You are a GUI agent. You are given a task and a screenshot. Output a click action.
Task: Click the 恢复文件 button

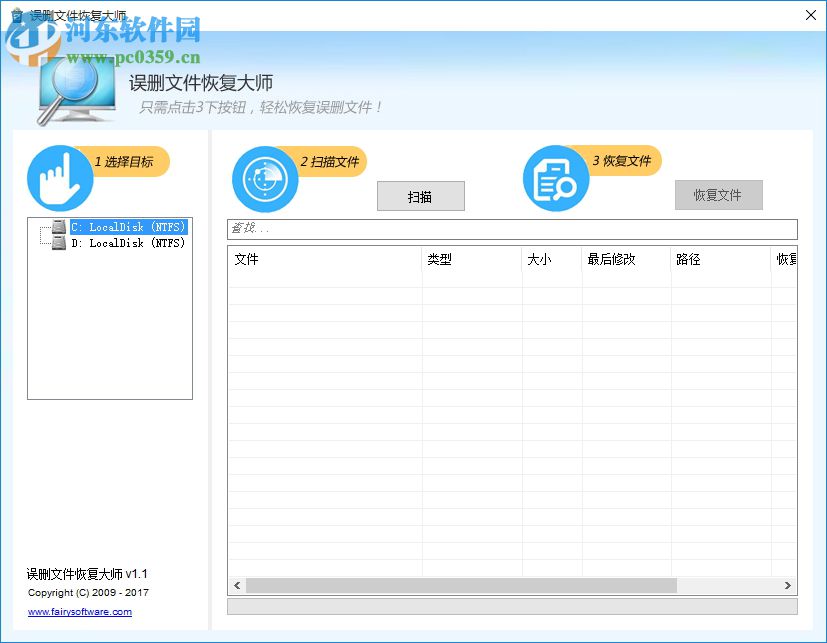tap(718, 195)
